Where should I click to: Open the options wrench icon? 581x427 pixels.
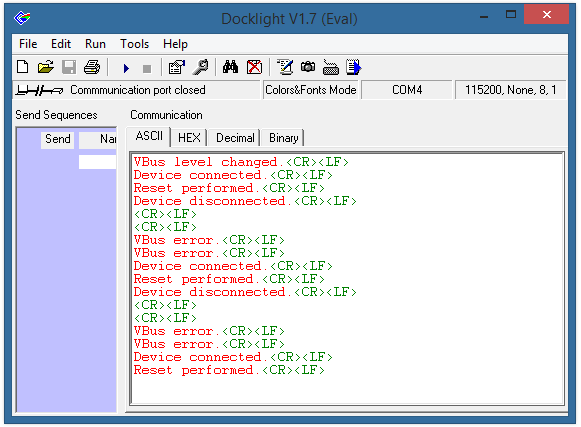pos(200,67)
